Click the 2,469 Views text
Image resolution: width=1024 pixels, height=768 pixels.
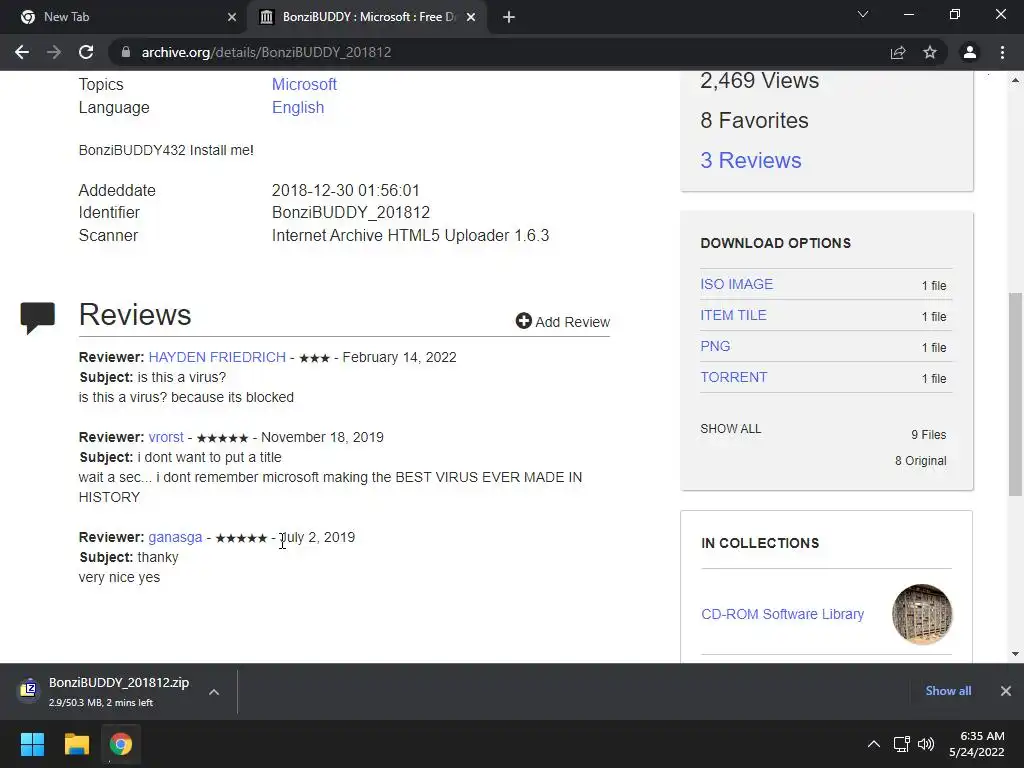pyautogui.click(x=760, y=80)
